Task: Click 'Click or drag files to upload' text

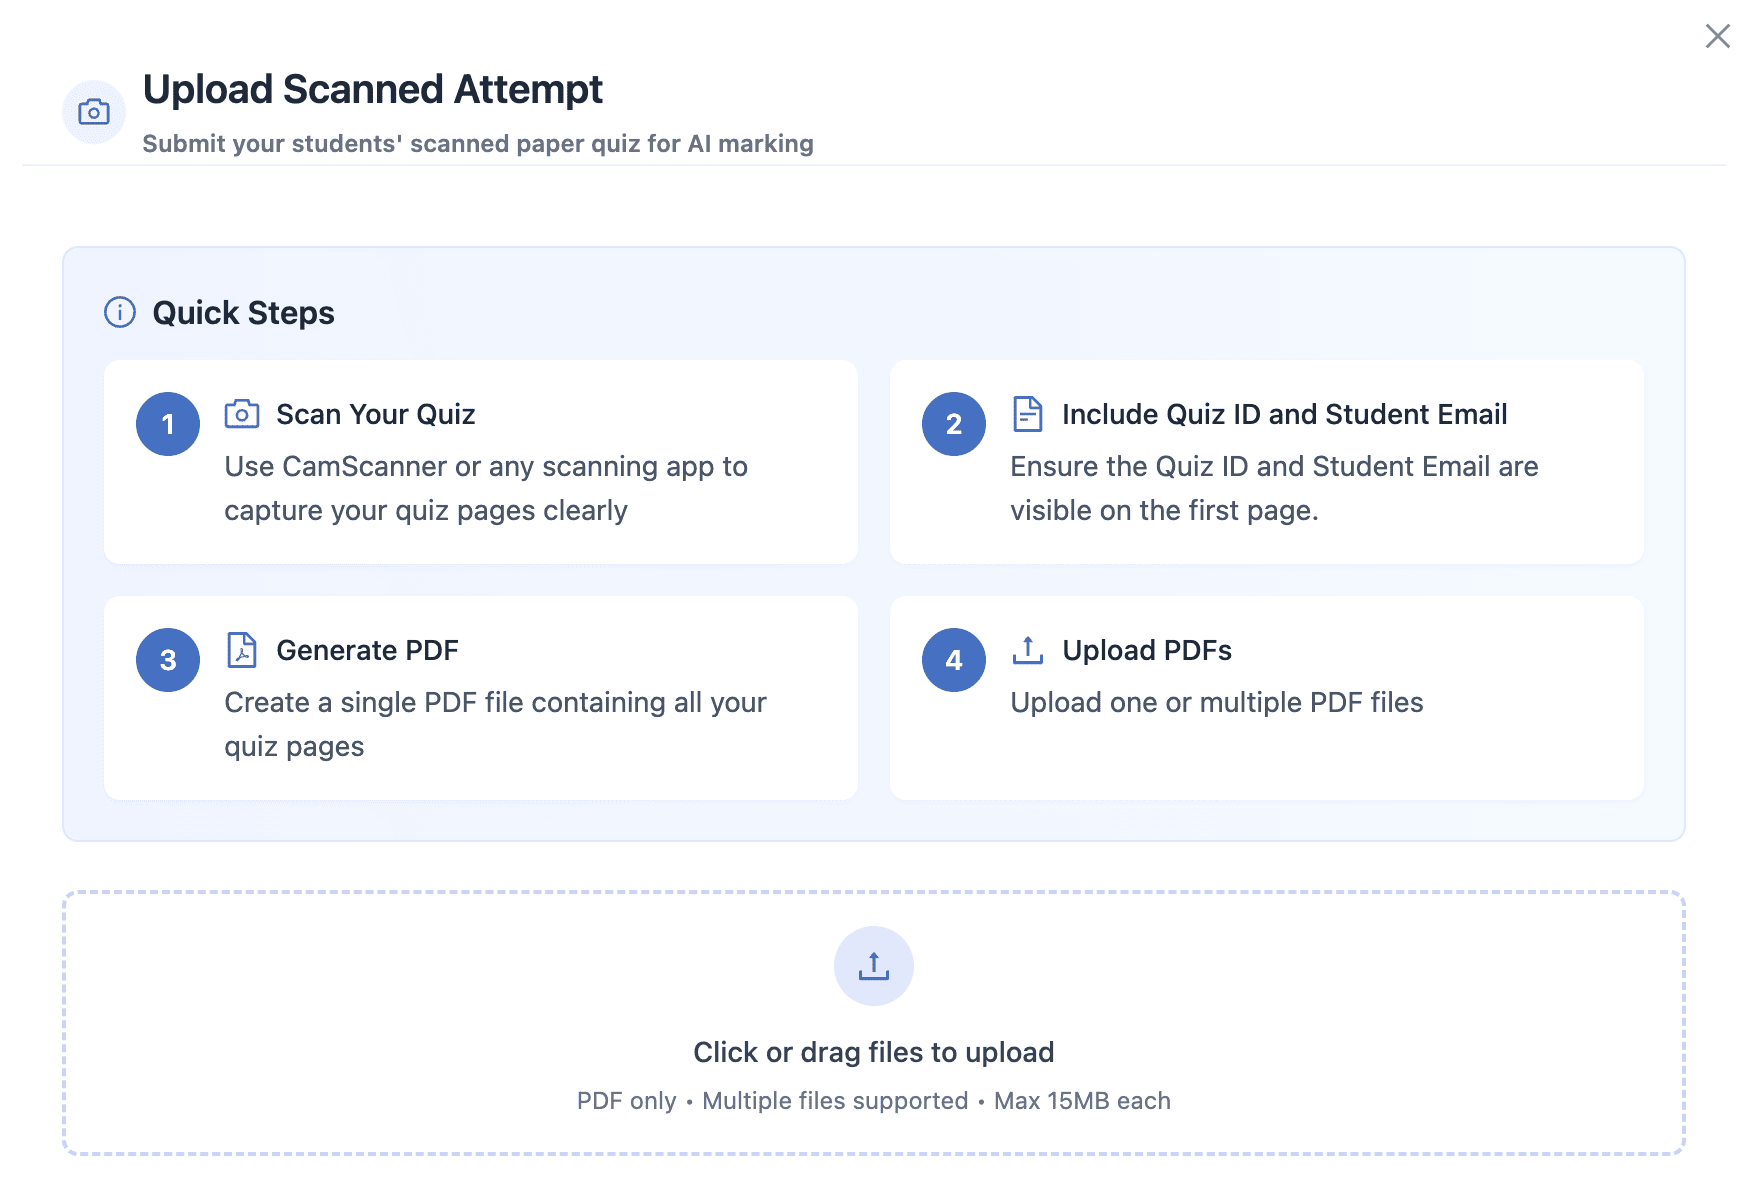Action: [873, 1052]
